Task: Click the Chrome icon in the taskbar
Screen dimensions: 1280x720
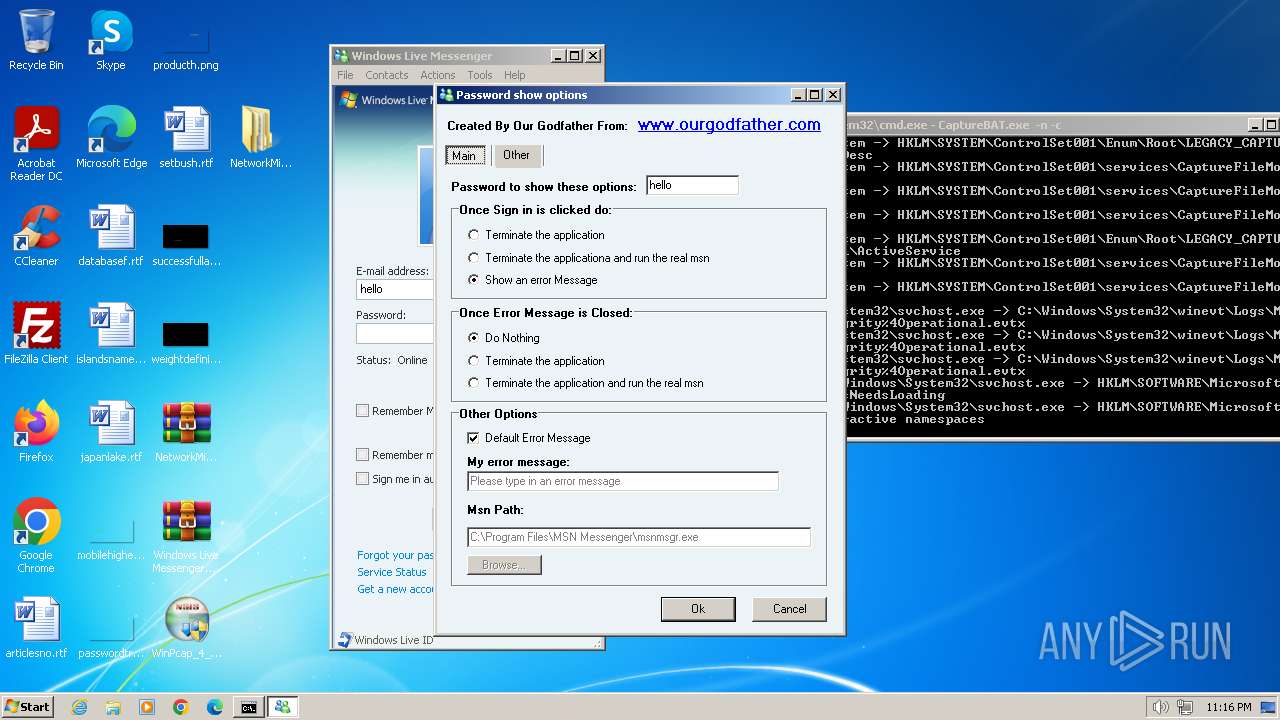Action: (181, 707)
